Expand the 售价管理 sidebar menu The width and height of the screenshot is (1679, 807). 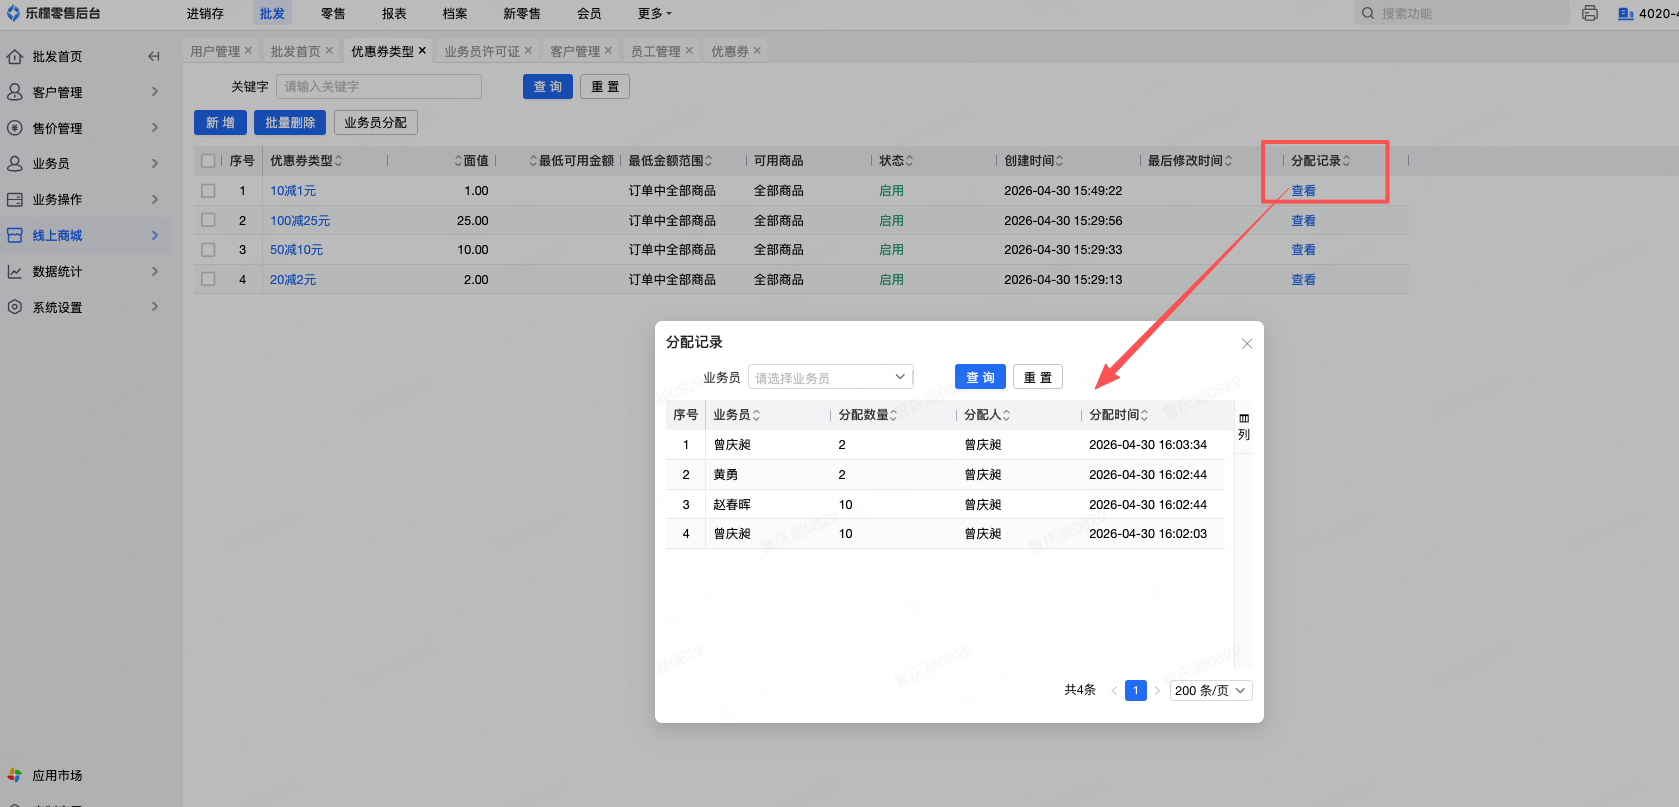(x=155, y=128)
